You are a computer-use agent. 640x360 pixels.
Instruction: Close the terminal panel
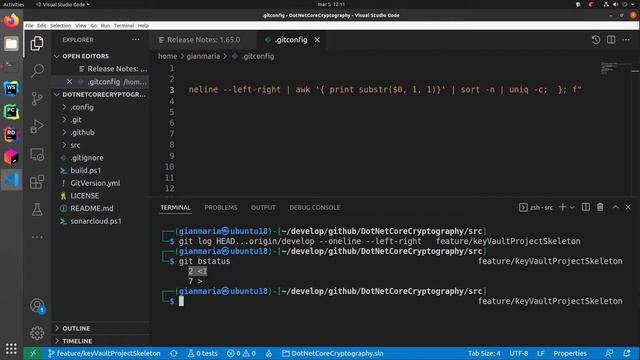click(x=628, y=207)
